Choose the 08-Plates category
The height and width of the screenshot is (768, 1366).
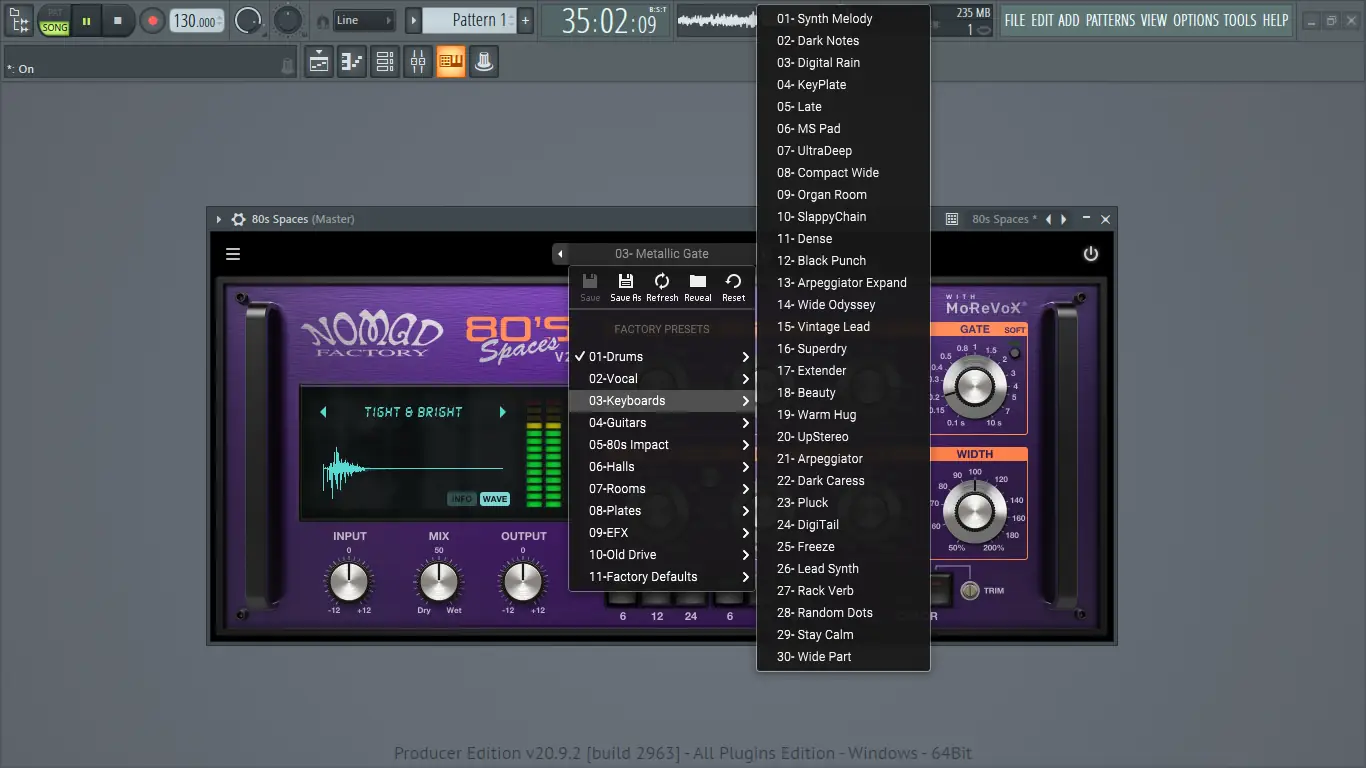tap(662, 511)
